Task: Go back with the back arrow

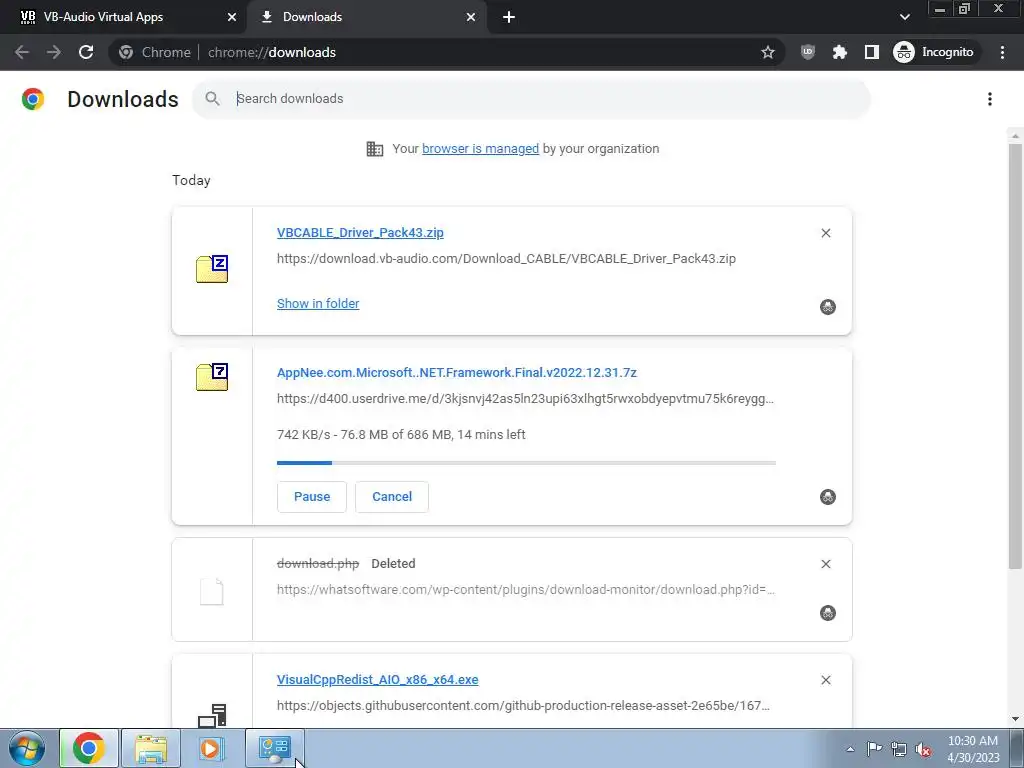Action: click(x=22, y=52)
